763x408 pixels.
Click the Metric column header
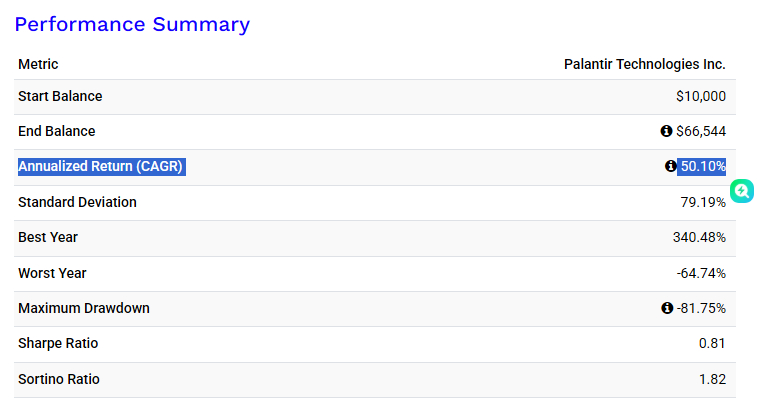click(x=38, y=64)
